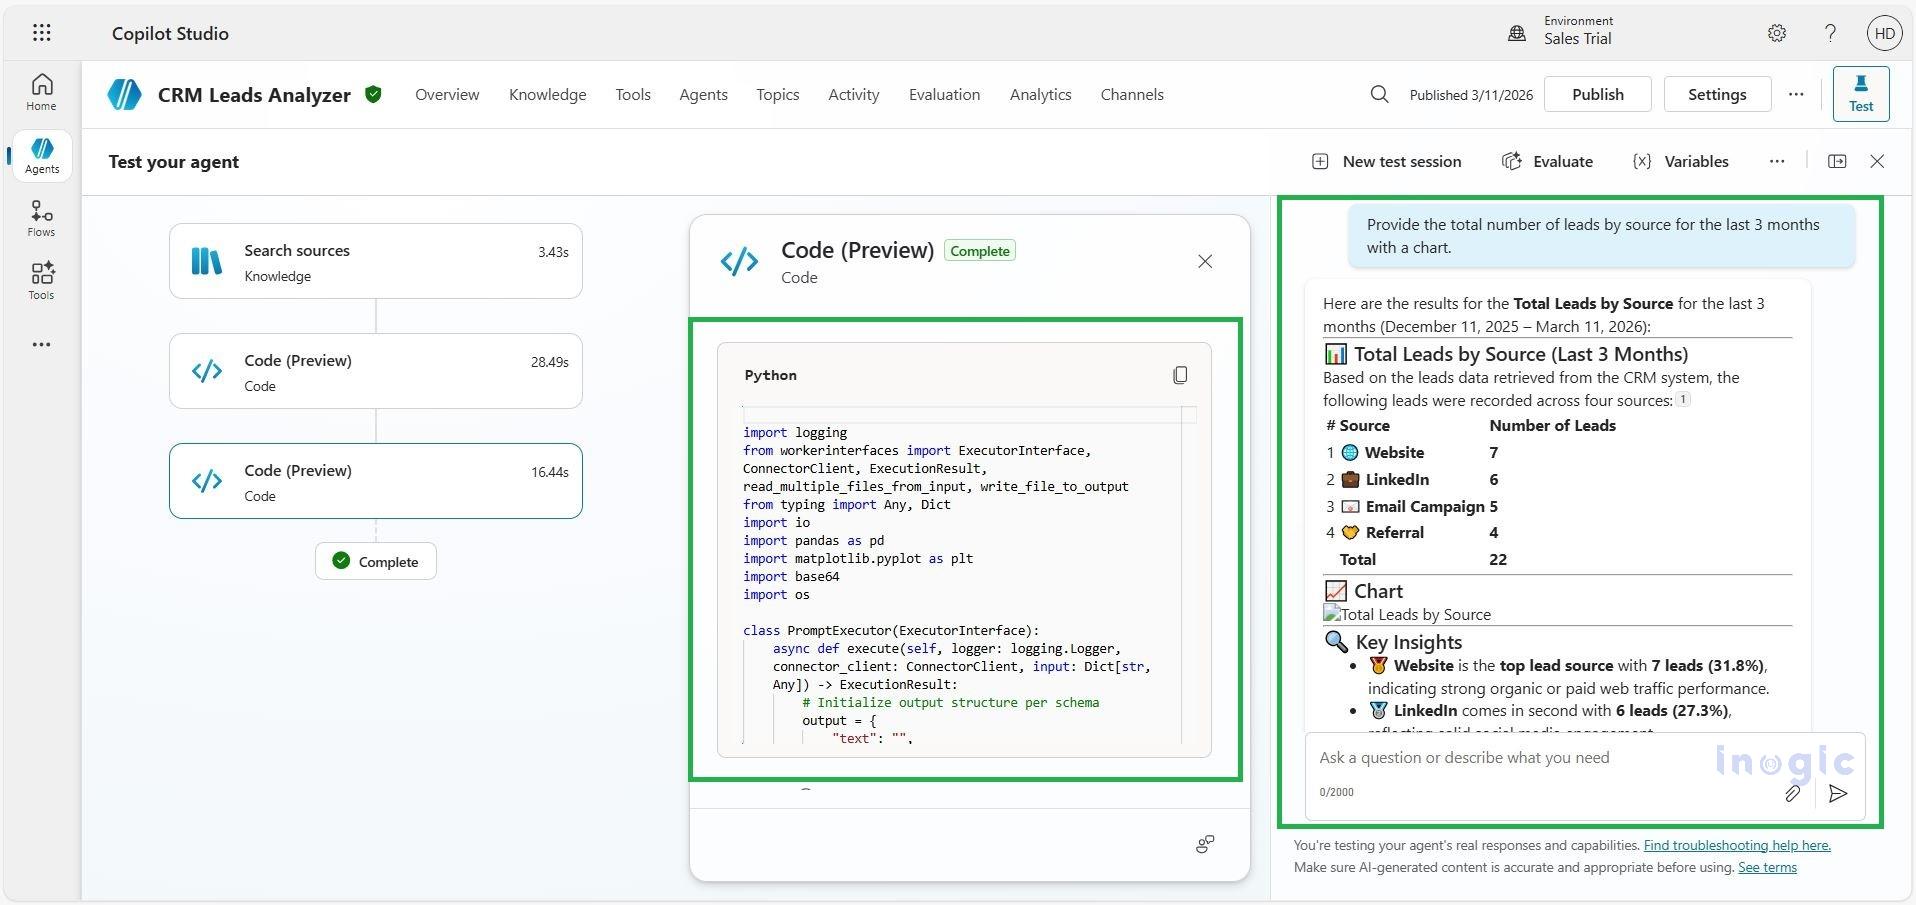
Task: Open the troubleshooting help link
Action: click(1737, 845)
